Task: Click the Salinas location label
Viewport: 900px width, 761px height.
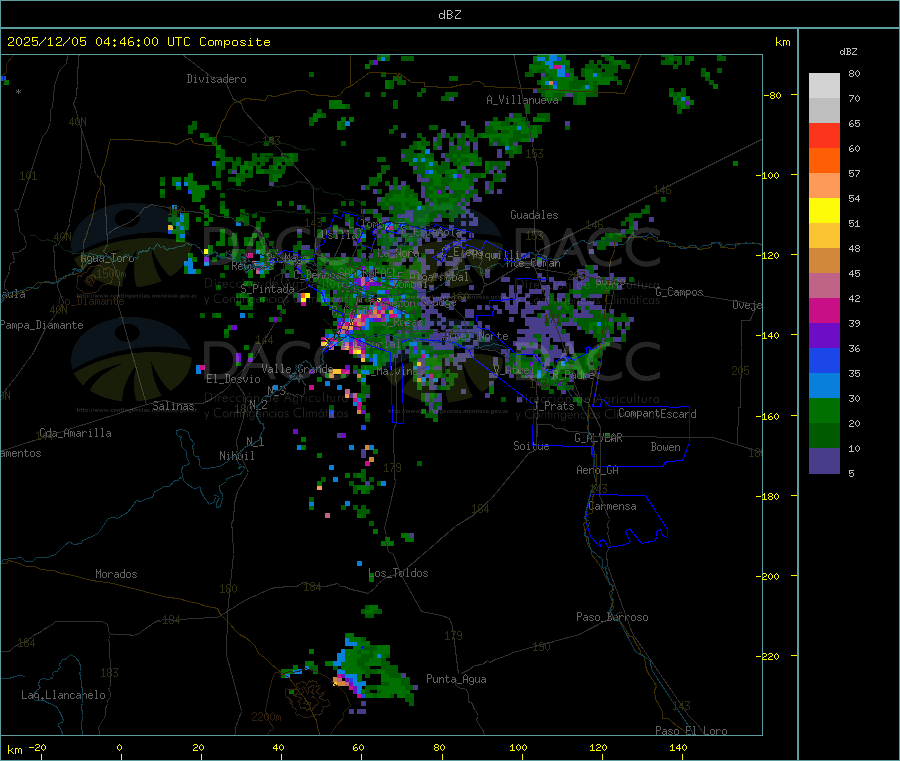Action: tap(173, 406)
